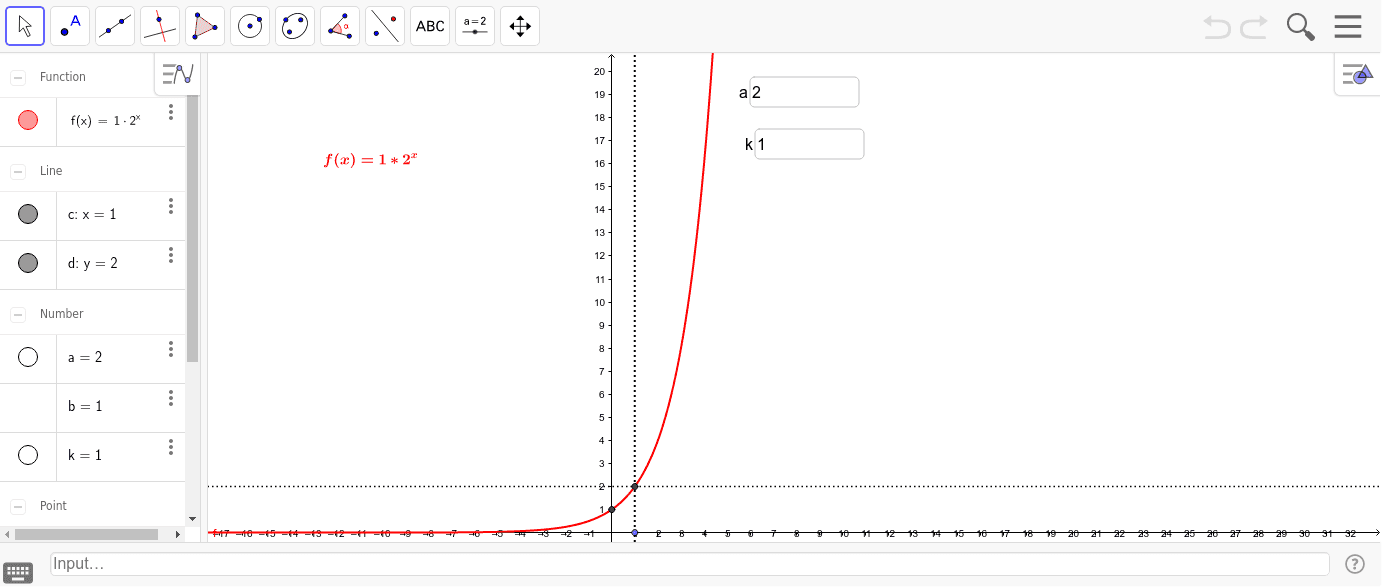Open the Graphics view style bar
Viewport: 1382px width, 587px height.
pyautogui.click(x=1357, y=74)
